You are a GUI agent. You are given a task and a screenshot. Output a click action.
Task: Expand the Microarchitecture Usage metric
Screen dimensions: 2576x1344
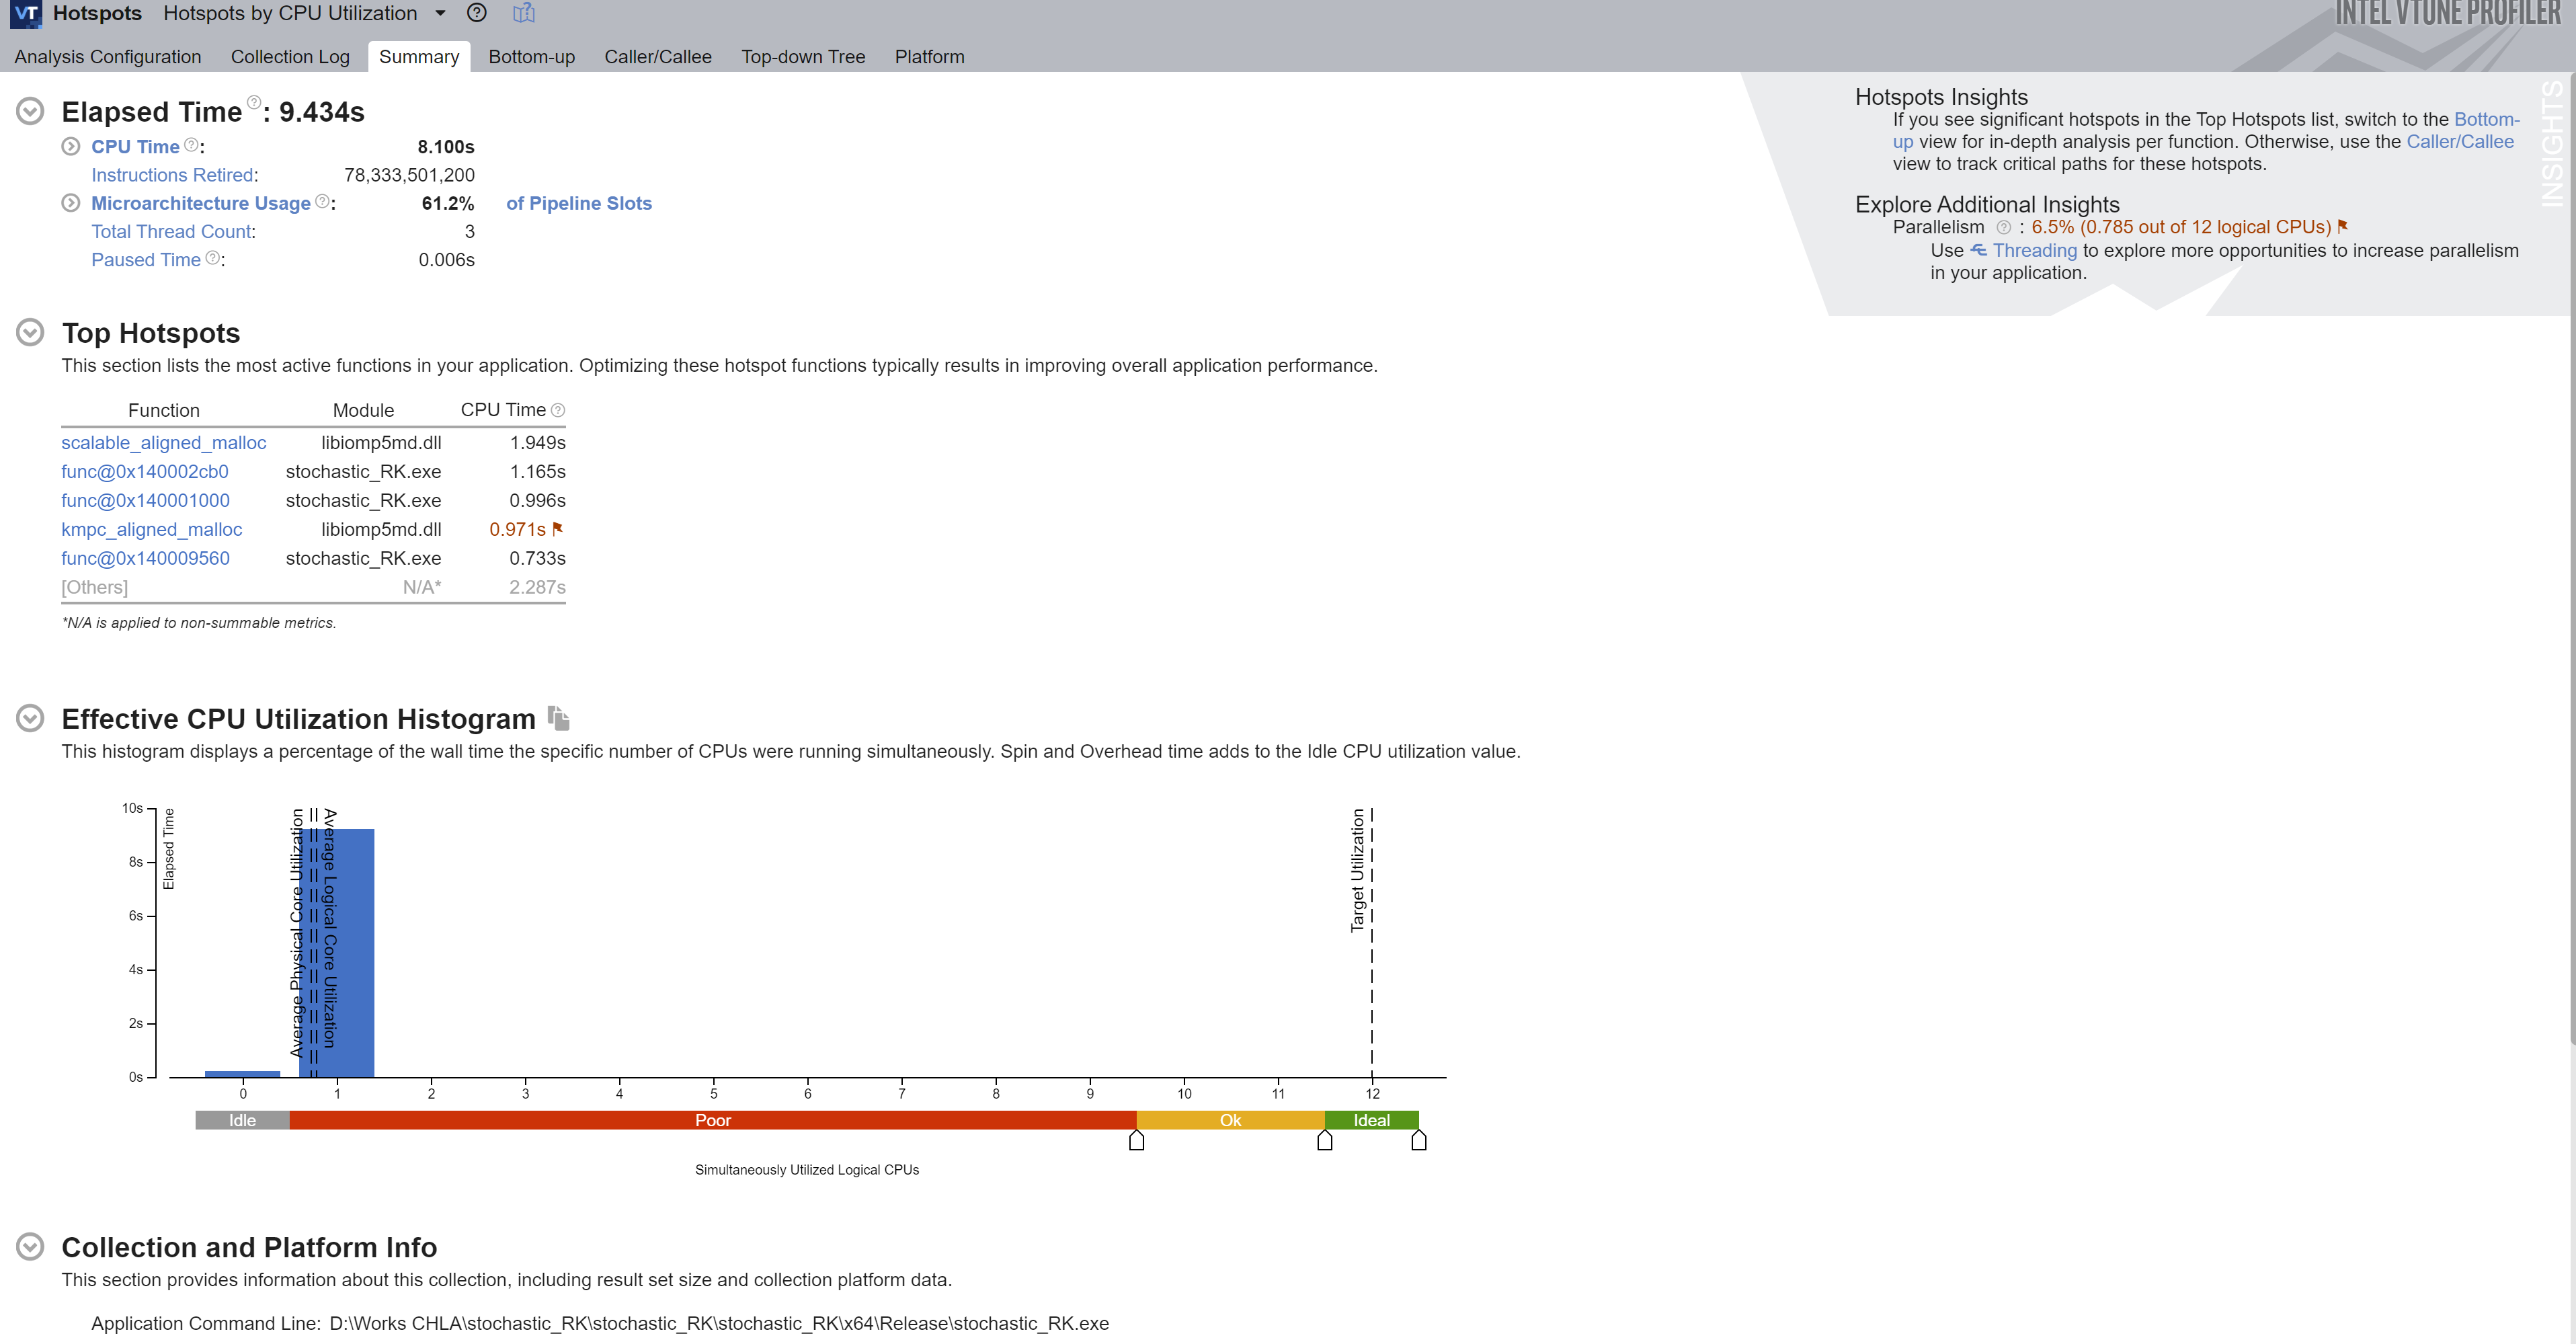[x=70, y=203]
